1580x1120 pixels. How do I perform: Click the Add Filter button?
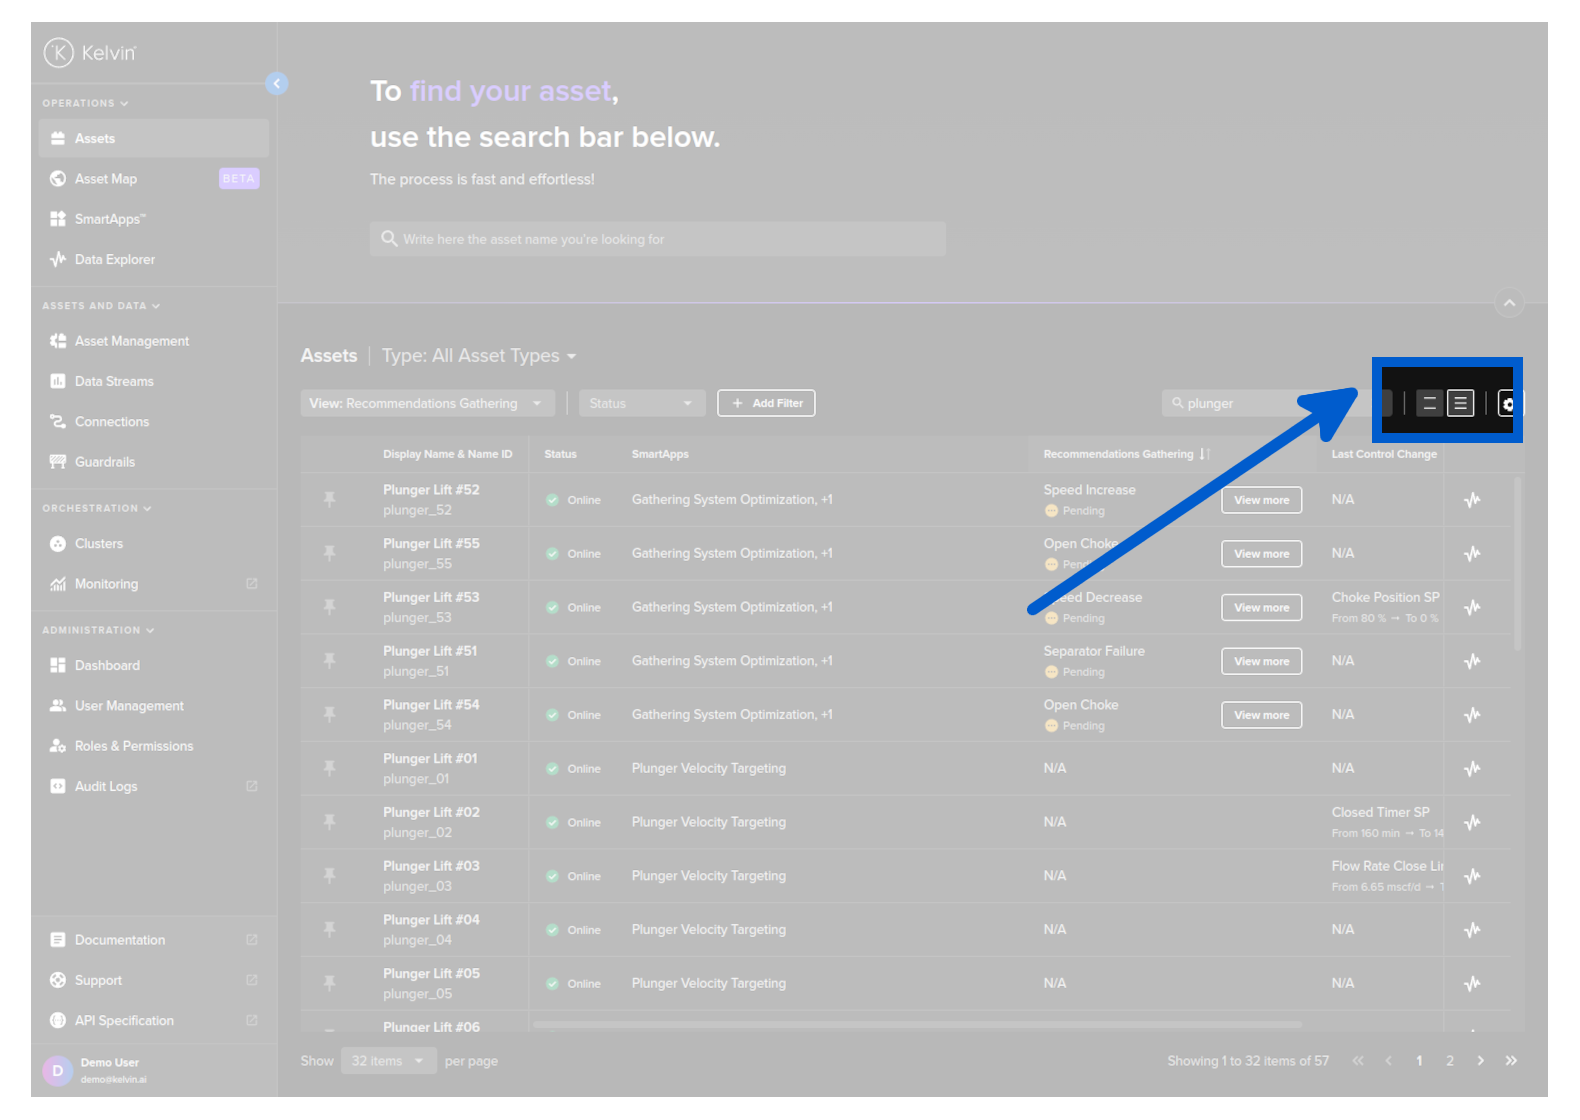766,404
